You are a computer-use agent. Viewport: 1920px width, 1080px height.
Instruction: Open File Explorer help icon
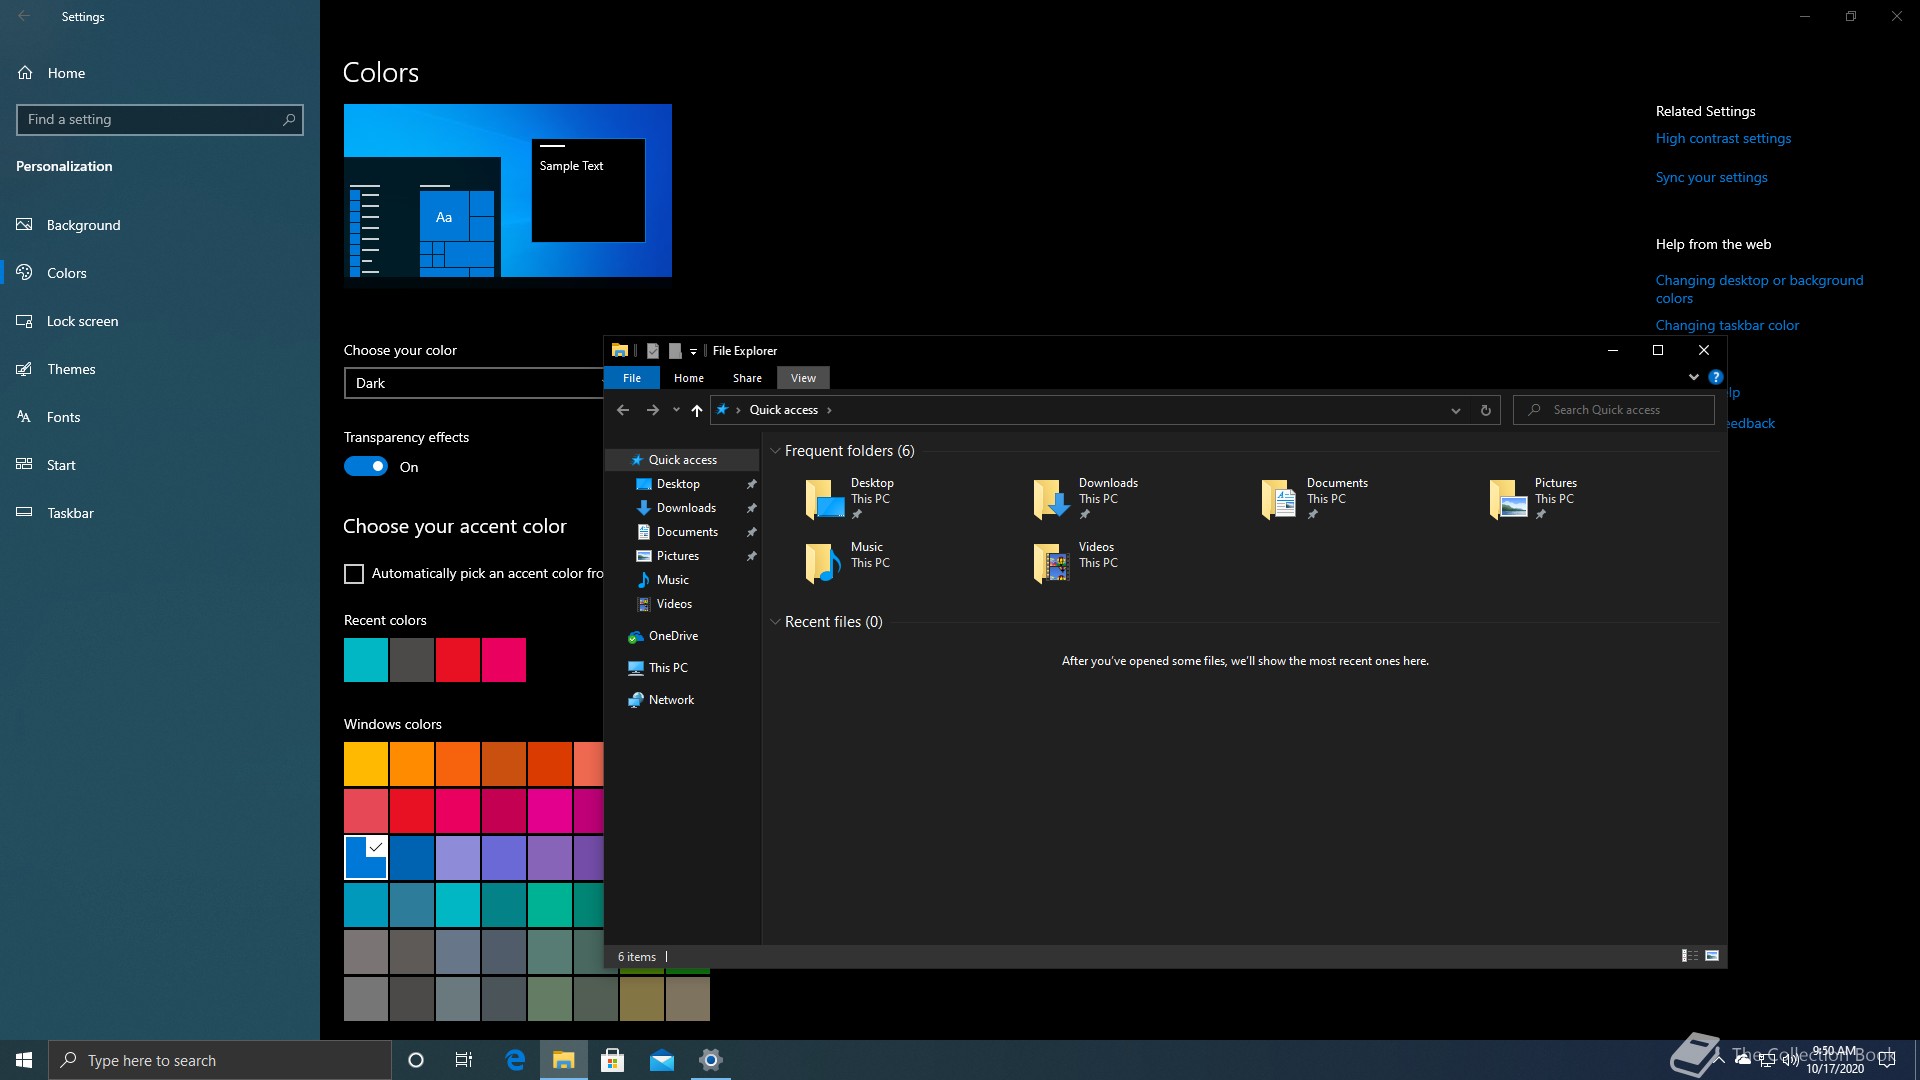[x=1716, y=377]
